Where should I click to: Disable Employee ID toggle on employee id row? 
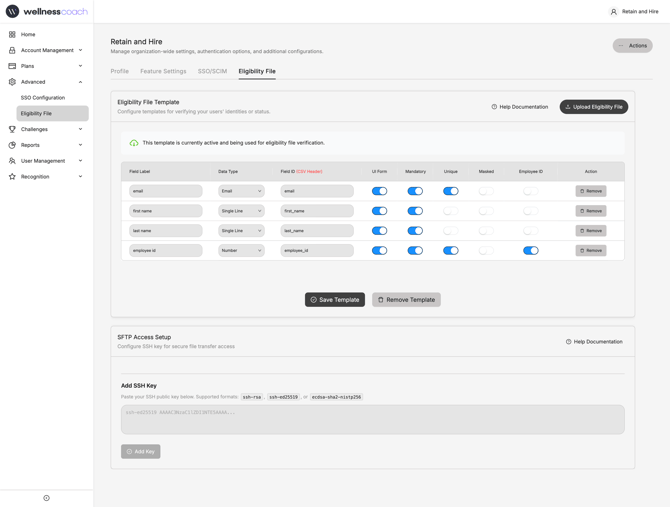[530, 251]
